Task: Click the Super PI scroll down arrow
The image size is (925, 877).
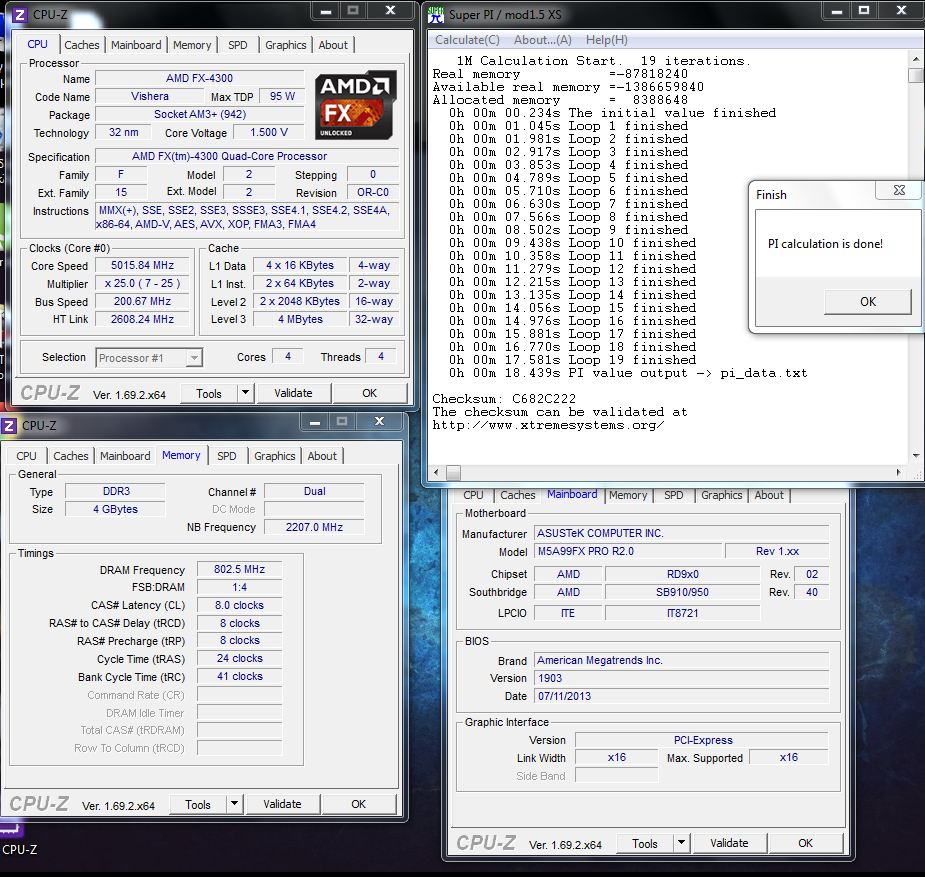Action: [916, 455]
